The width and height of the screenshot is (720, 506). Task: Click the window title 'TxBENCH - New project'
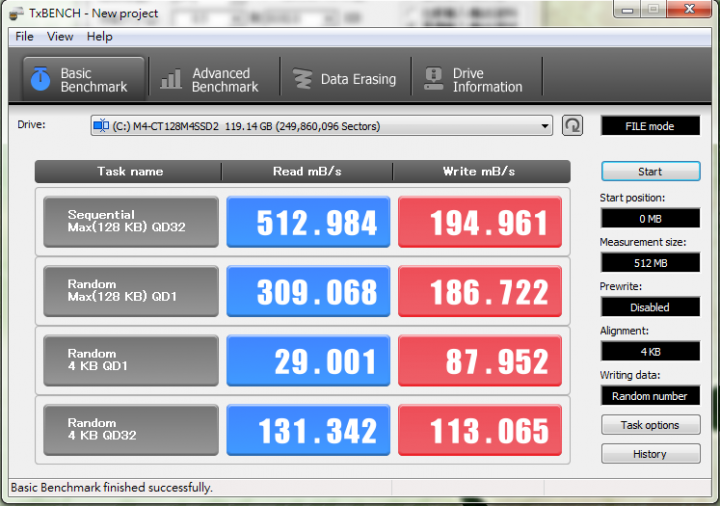point(94,13)
